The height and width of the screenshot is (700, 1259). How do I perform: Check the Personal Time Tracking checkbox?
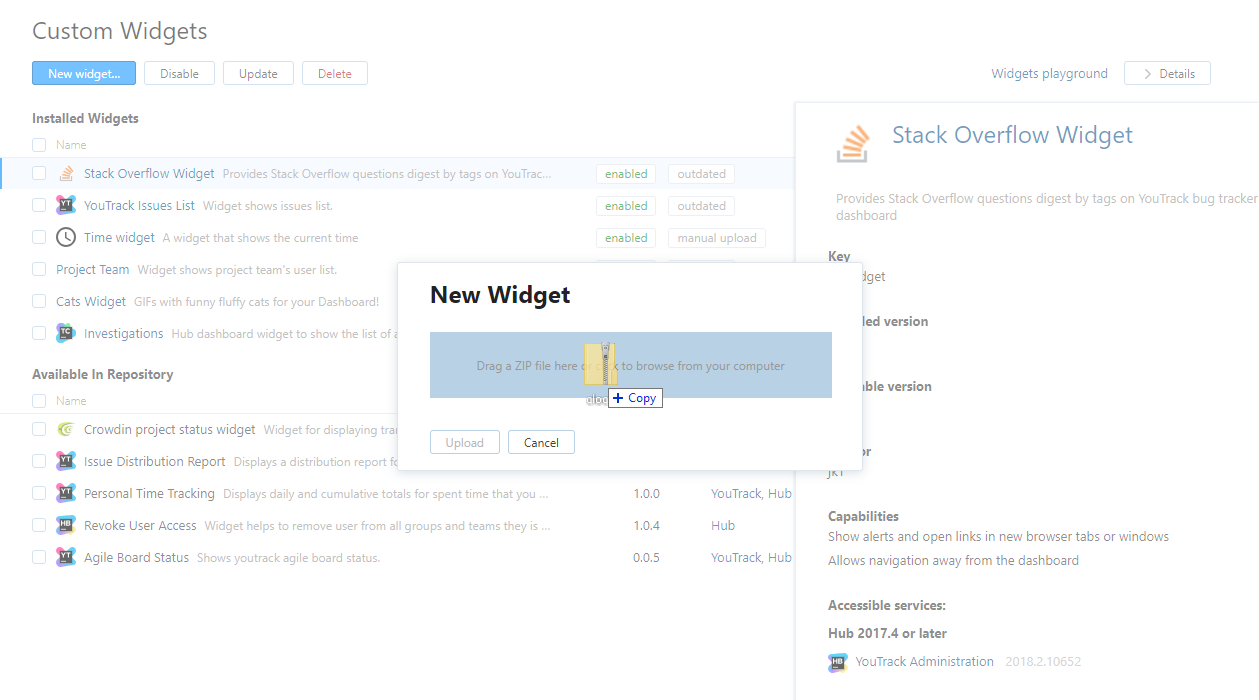[39, 493]
